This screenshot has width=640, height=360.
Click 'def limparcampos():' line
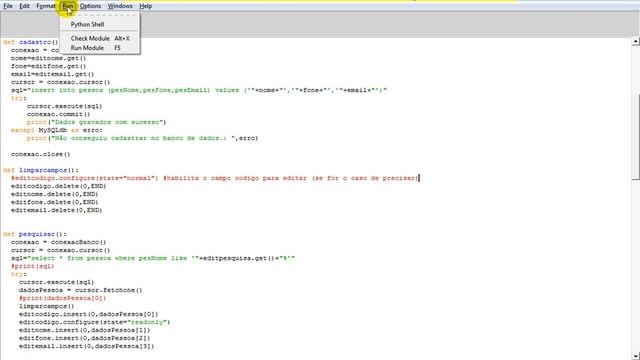40,170
